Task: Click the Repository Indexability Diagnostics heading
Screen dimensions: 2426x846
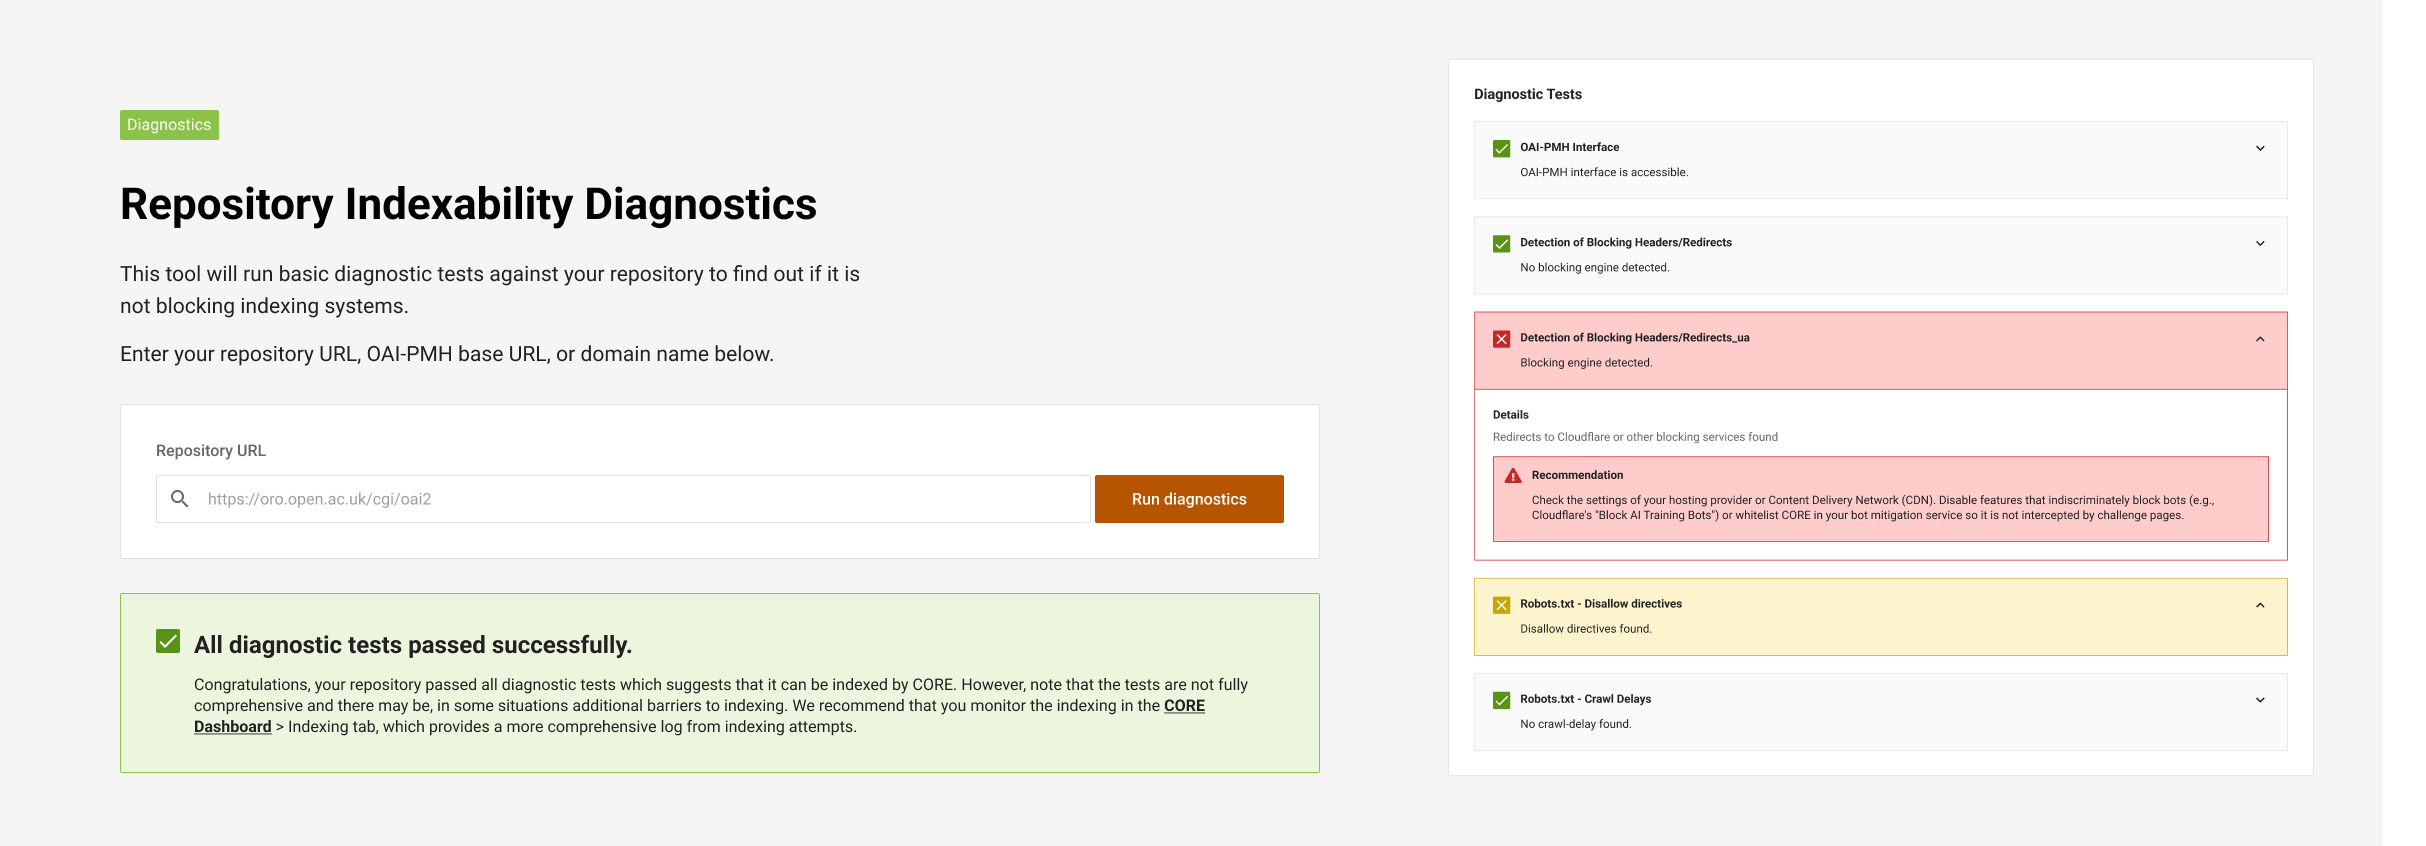Action: pyautogui.click(x=468, y=204)
